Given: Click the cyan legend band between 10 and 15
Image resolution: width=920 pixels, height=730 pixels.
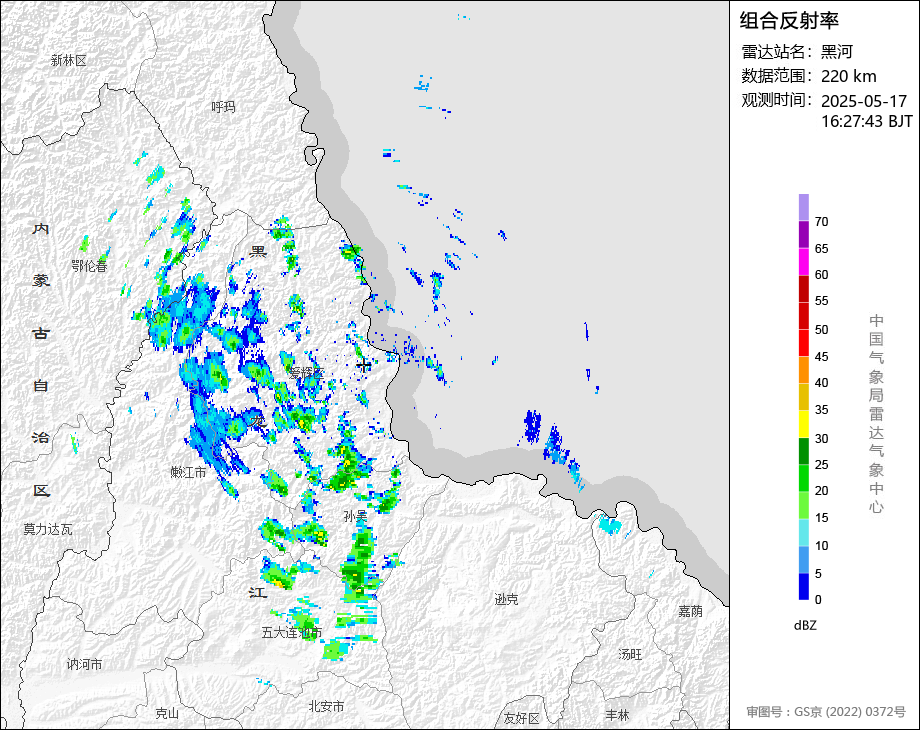Looking at the screenshot, I should click(804, 533).
